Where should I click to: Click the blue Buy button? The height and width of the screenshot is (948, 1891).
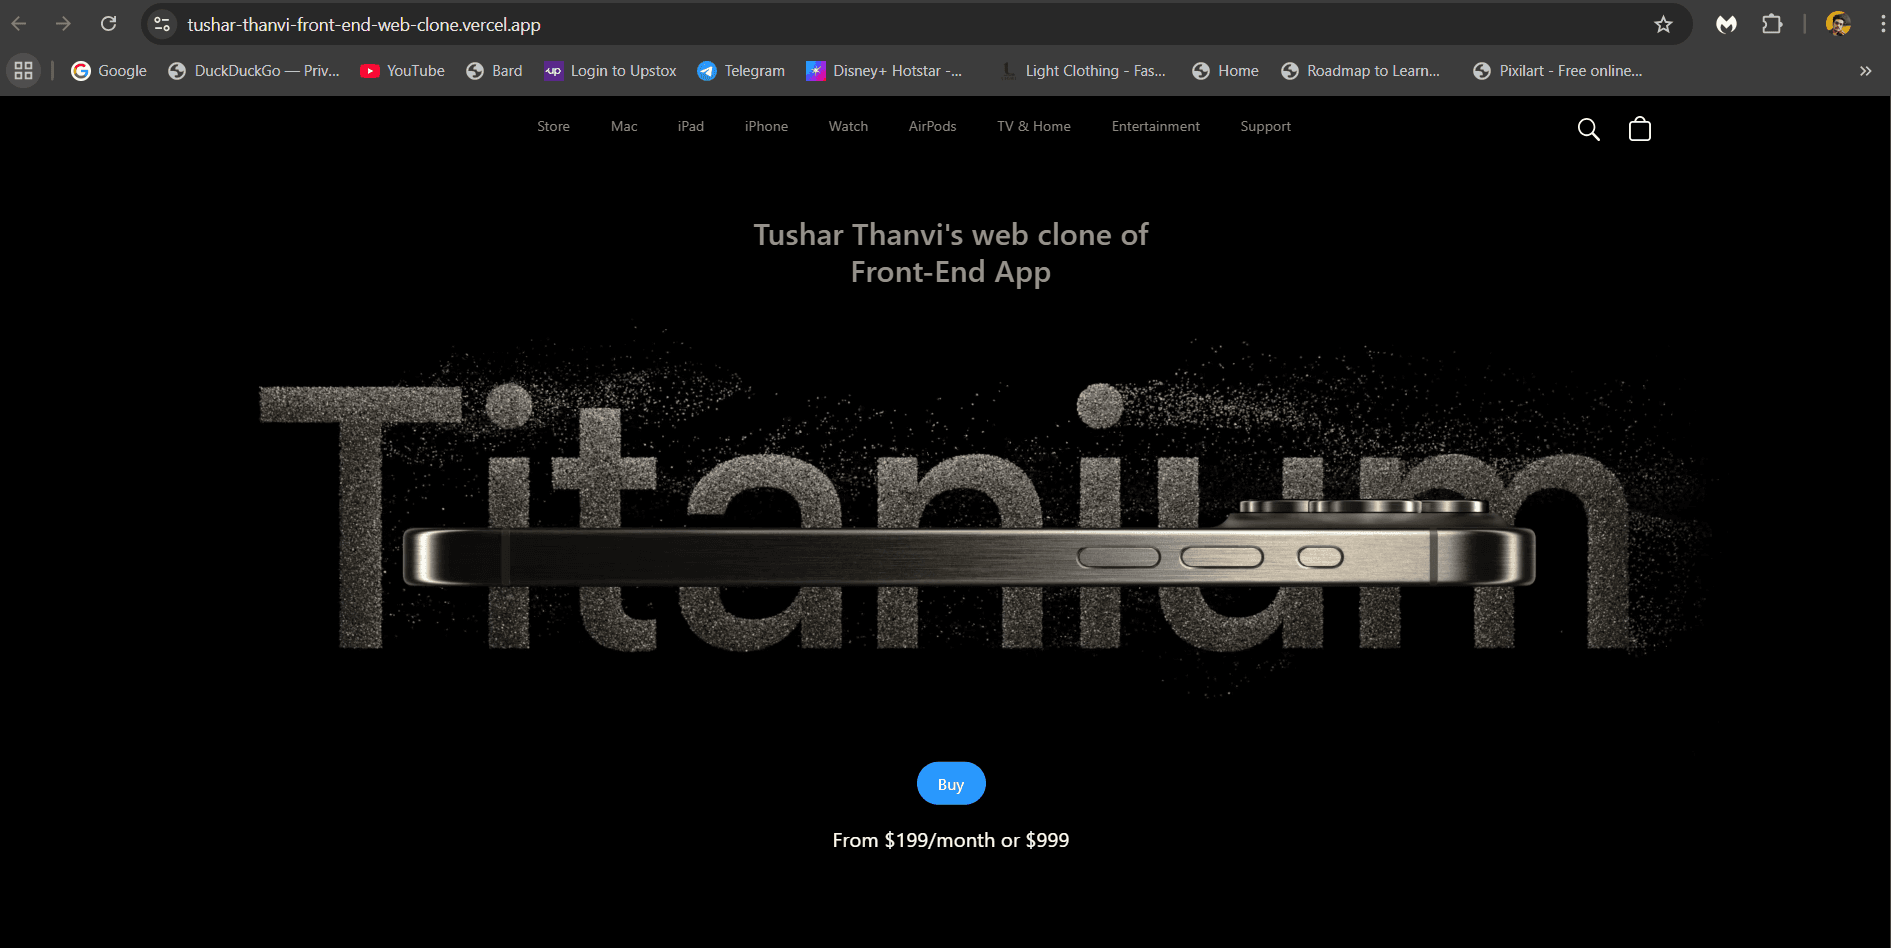tap(951, 784)
